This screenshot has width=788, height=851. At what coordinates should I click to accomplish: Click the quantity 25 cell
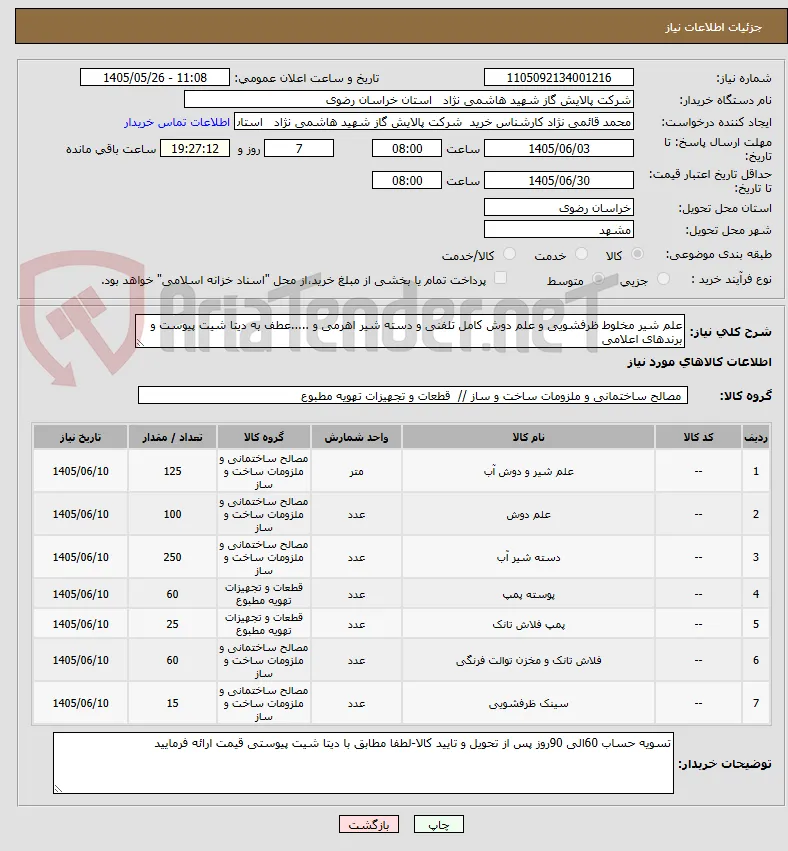(172, 624)
